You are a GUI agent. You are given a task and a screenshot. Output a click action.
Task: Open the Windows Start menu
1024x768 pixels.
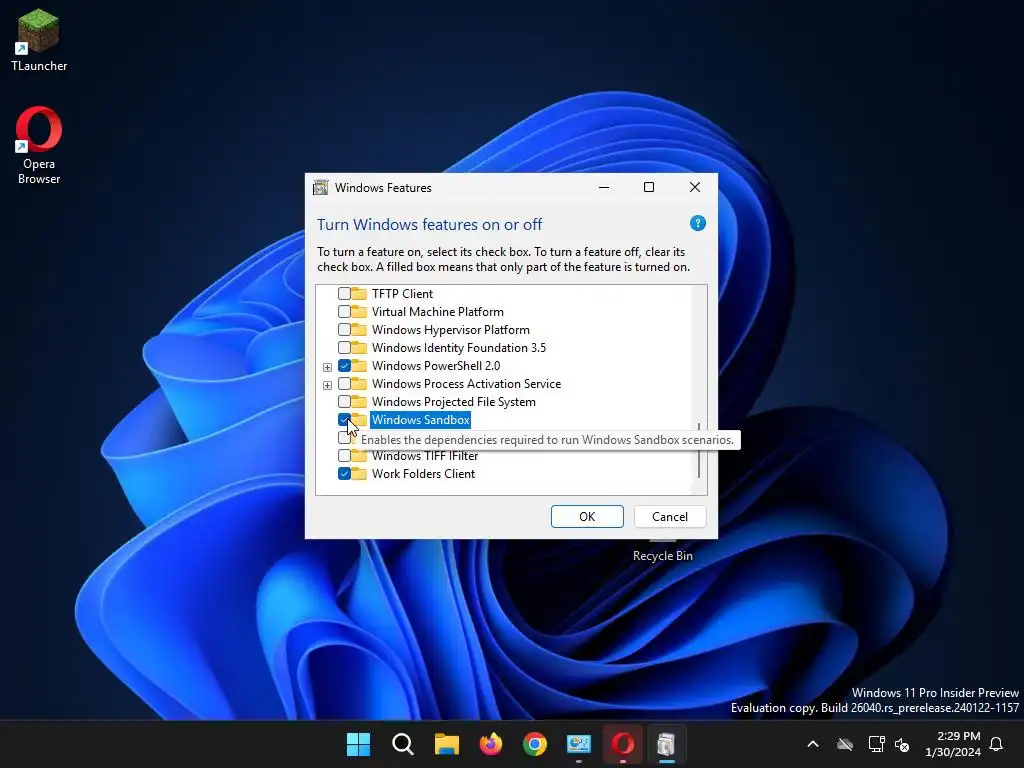coord(358,744)
